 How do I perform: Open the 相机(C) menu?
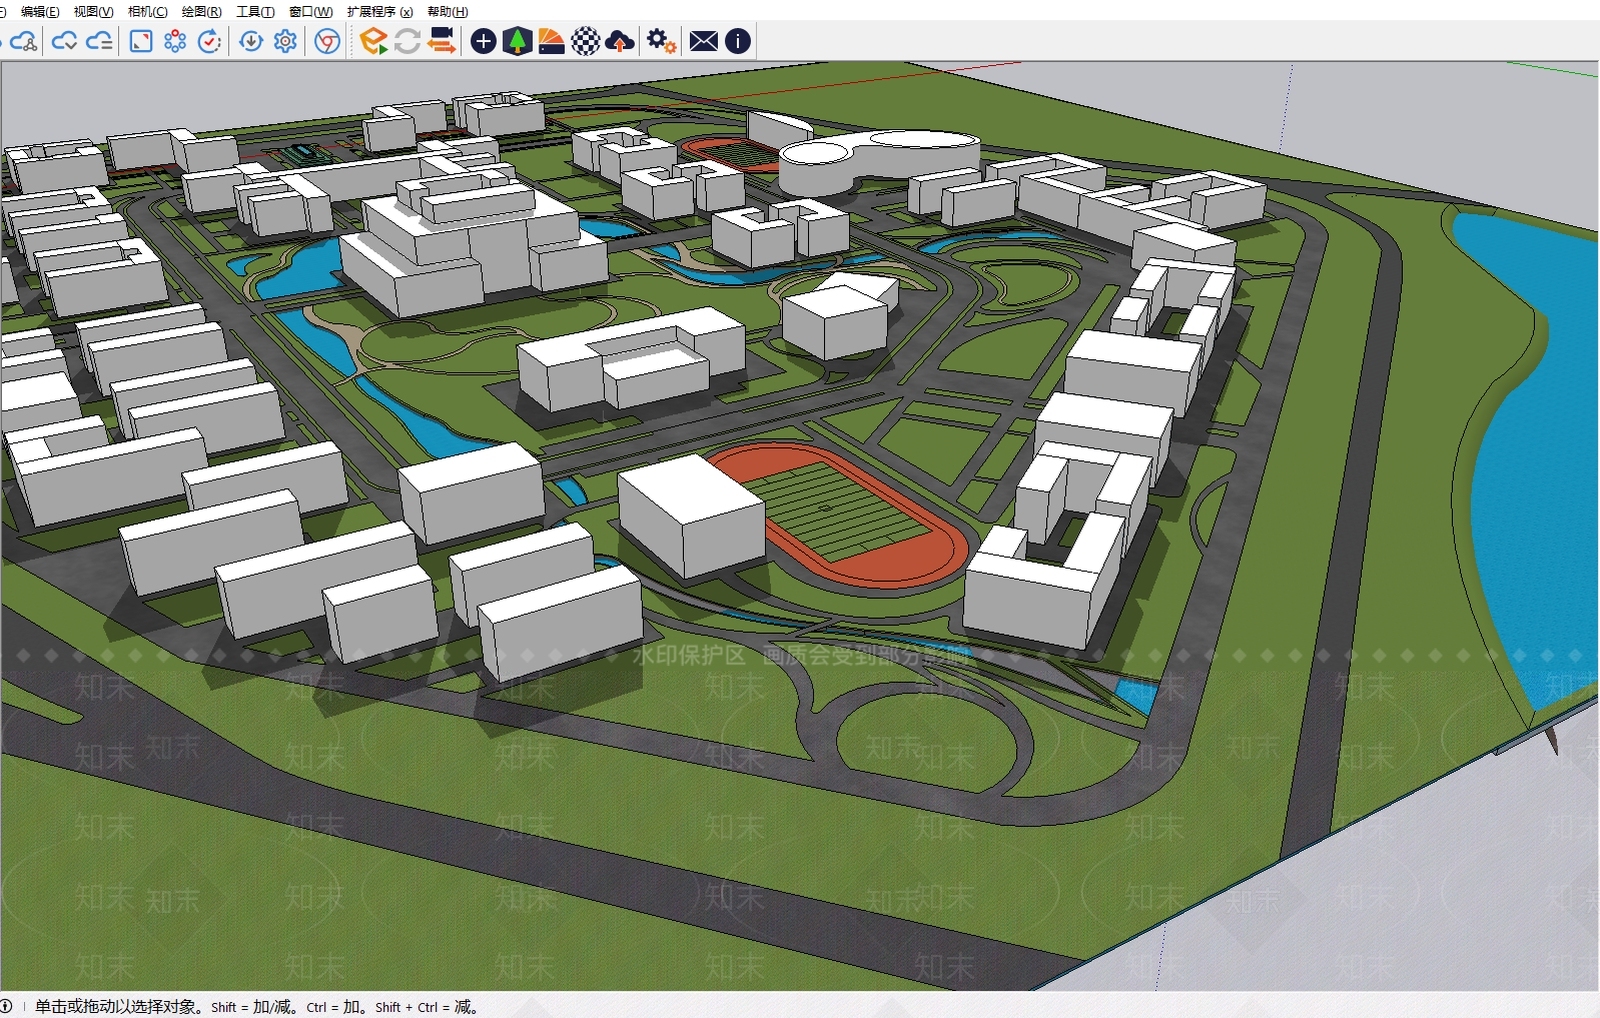pos(147,11)
